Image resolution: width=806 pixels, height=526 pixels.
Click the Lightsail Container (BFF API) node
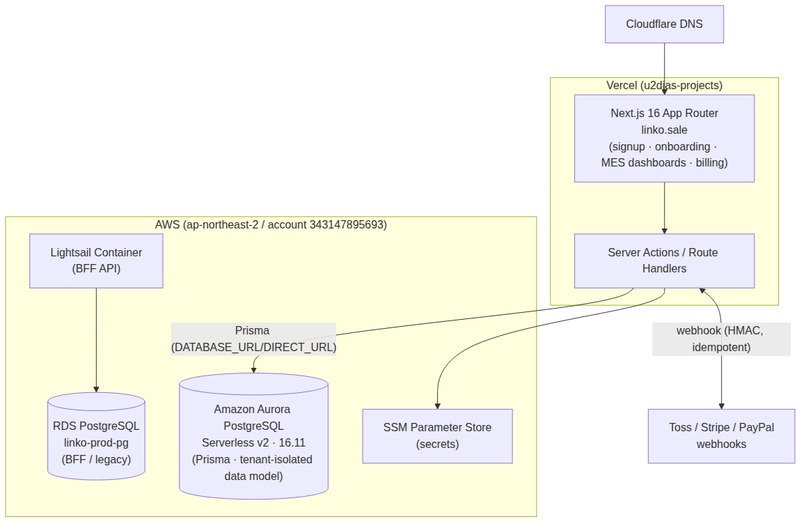click(96, 261)
